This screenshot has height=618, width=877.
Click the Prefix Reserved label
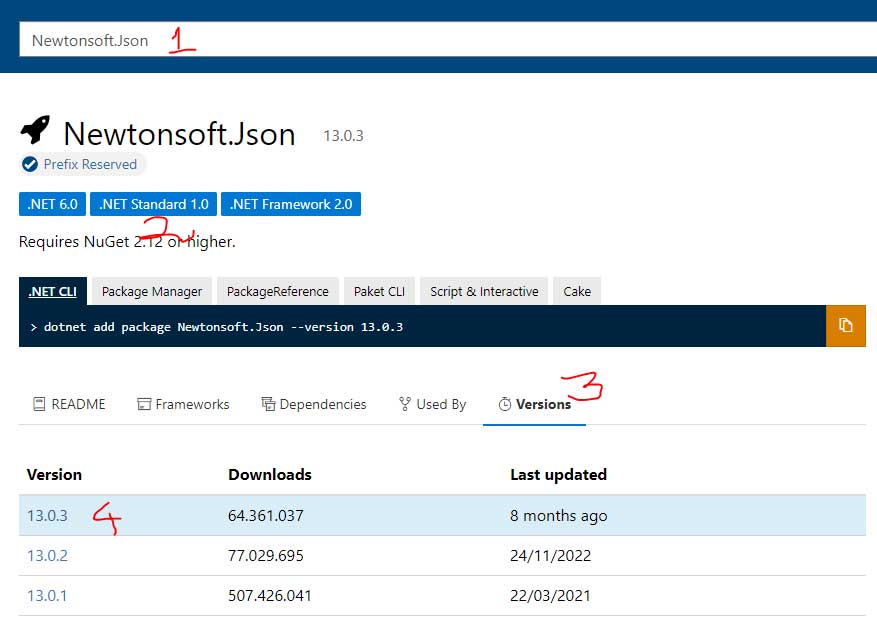[90, 164]
